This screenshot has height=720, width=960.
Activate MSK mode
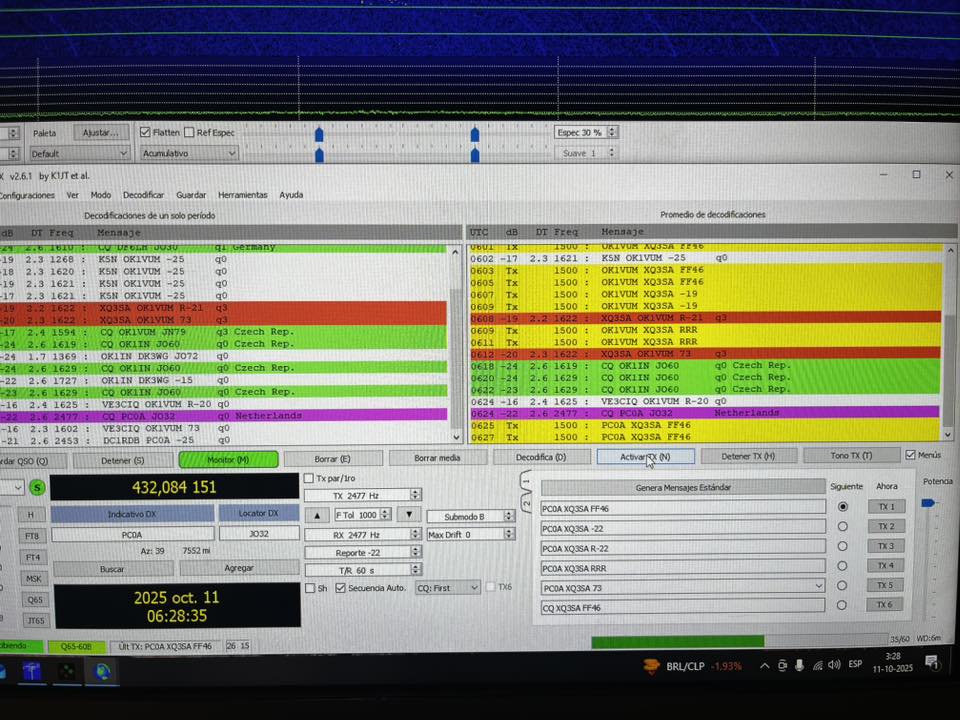click(32, 580)
